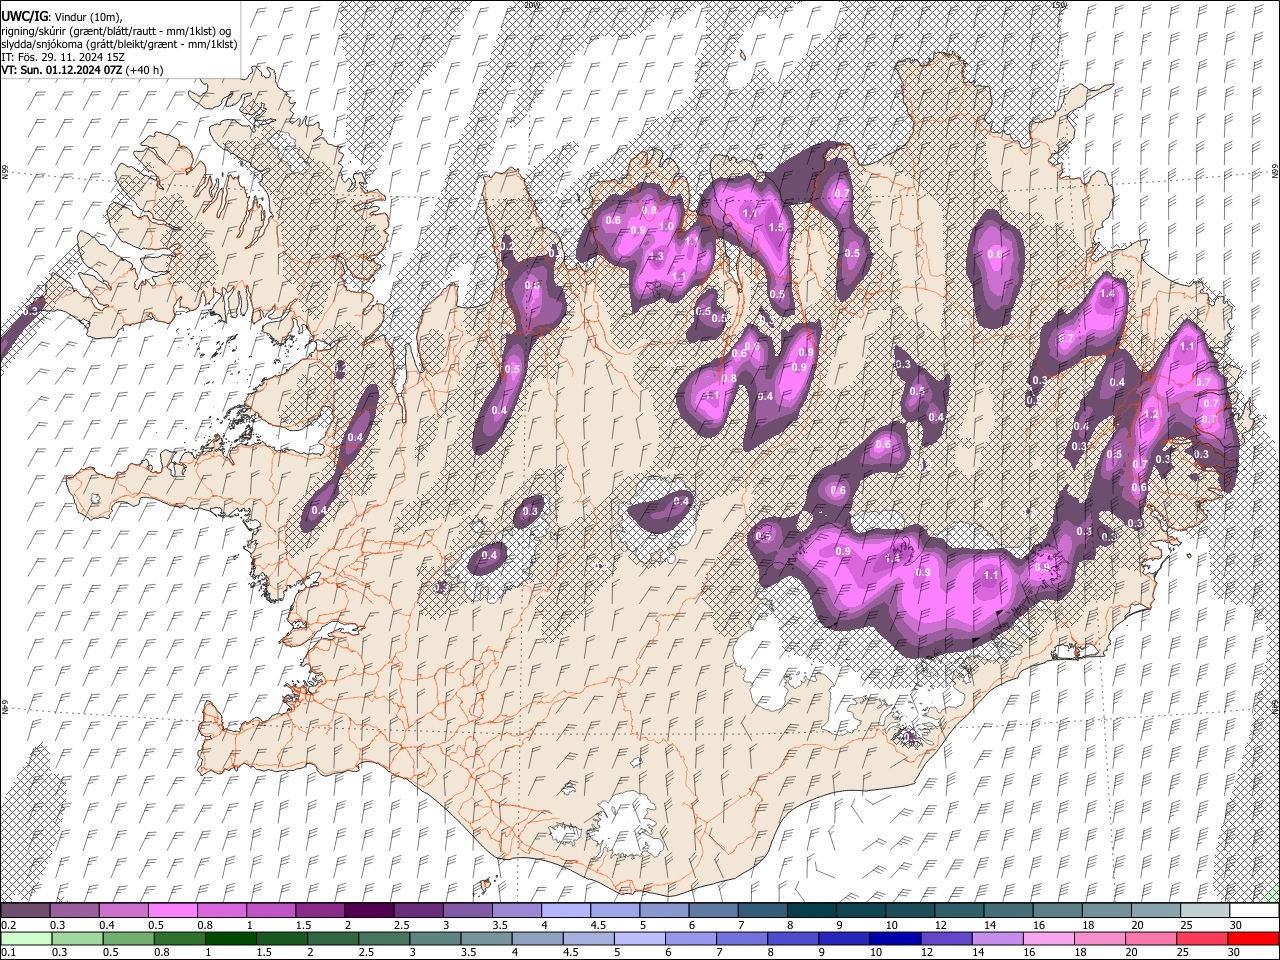Click the 0.1 label in the lower legend

coord(8,952)
